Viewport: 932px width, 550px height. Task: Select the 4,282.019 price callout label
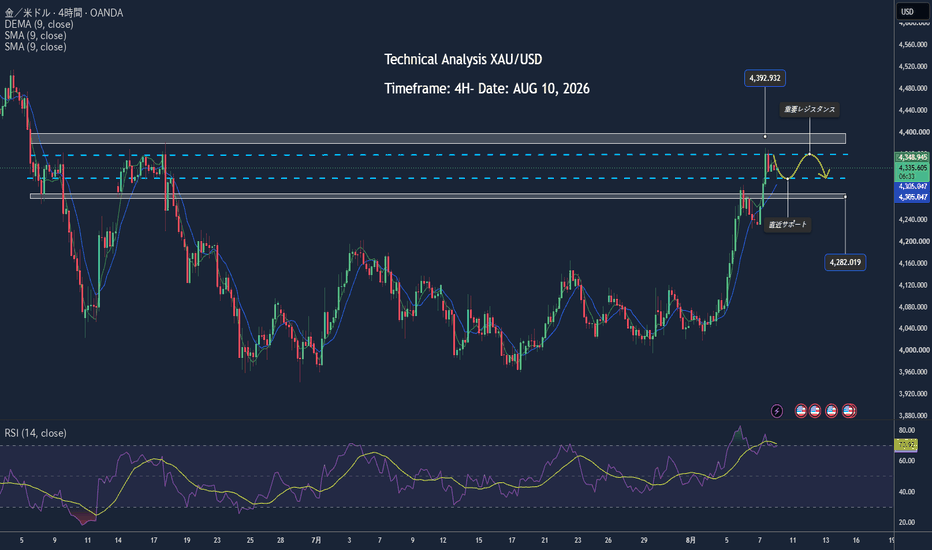pos(845,262)
